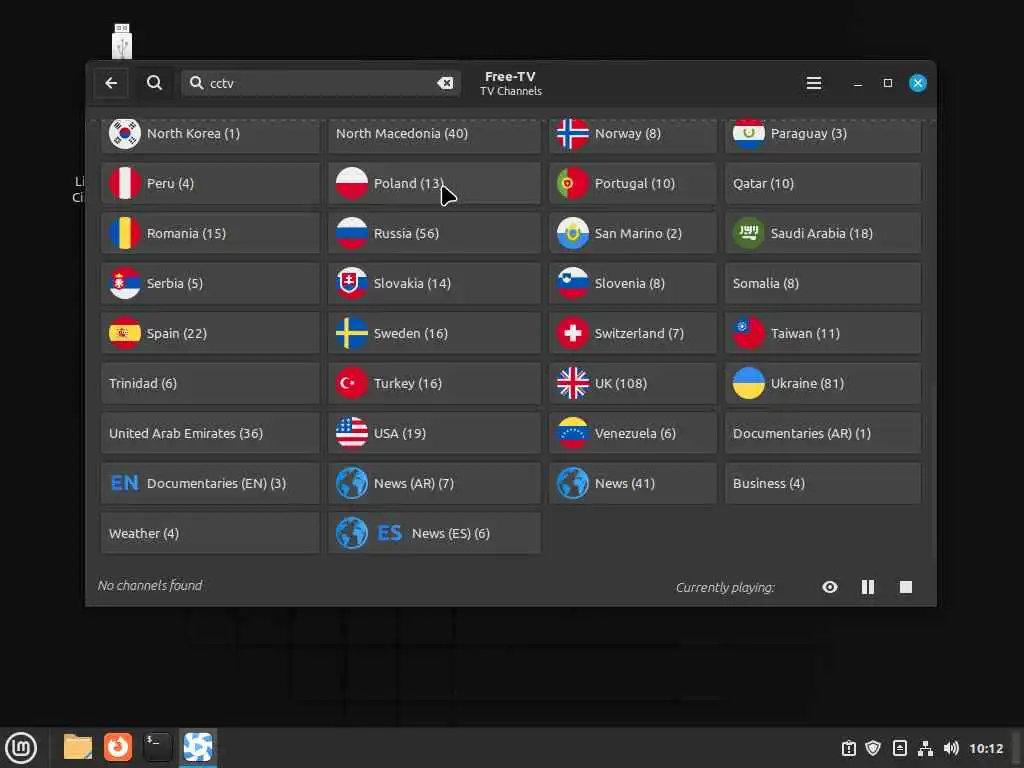Switch to Free-TV taskbar entry
This screenshot has height=768, width=1024.
pyautogui.click(x=198, y=747)
